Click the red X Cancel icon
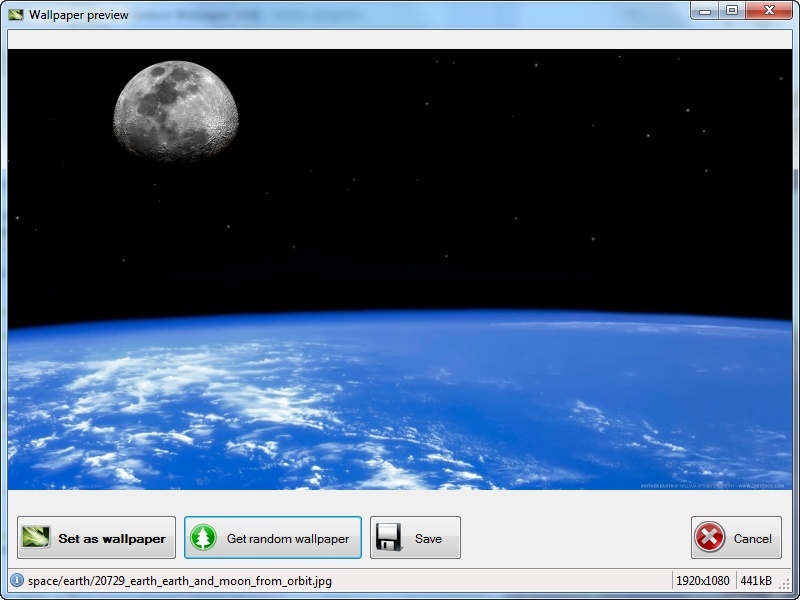 tap(709, 538)
